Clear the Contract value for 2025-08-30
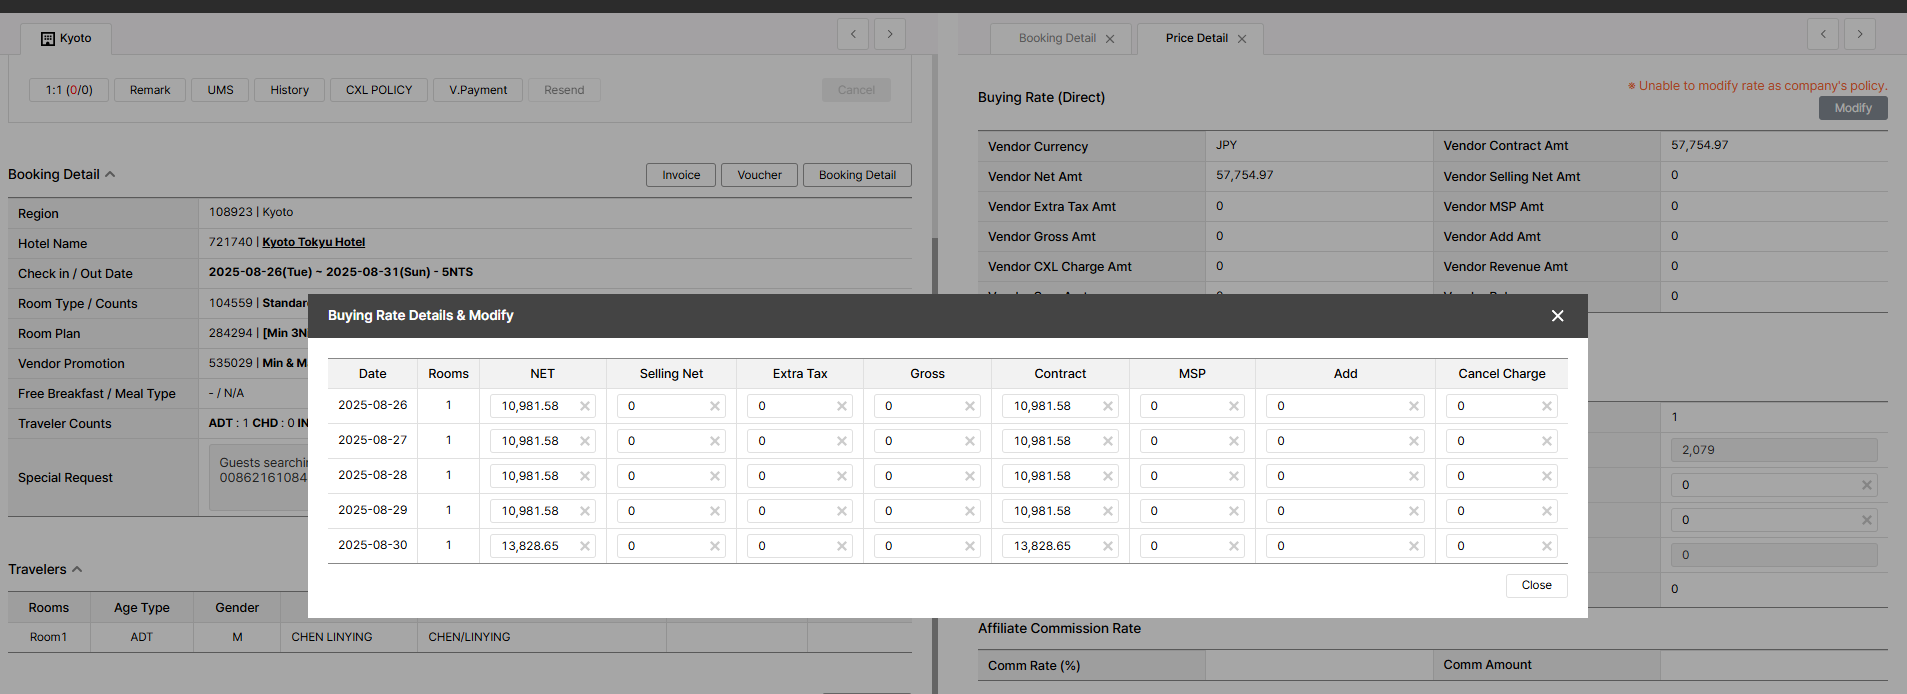 1107,546
